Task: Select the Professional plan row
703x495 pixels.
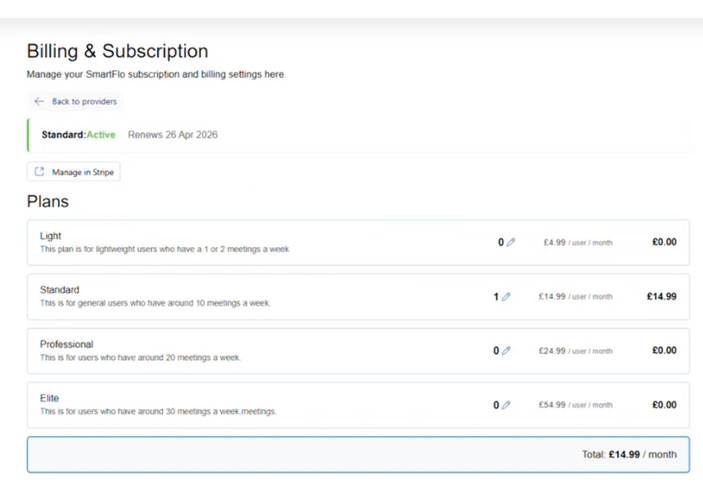Action: [358, 351]
